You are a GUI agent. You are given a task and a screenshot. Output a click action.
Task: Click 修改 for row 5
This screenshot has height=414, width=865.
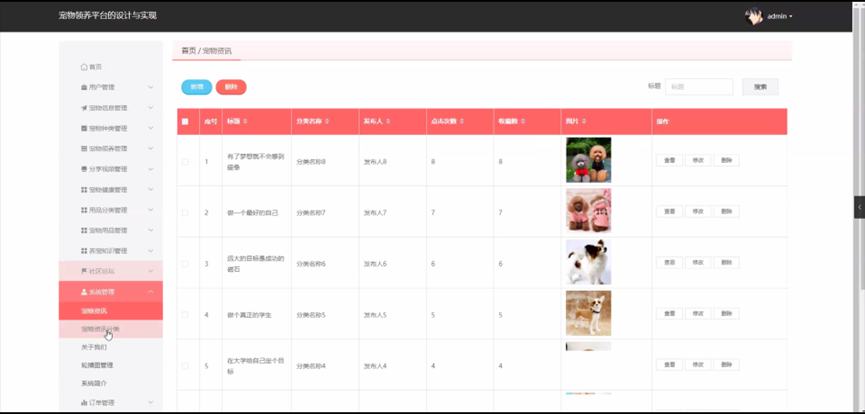click(x=698, y=364)
